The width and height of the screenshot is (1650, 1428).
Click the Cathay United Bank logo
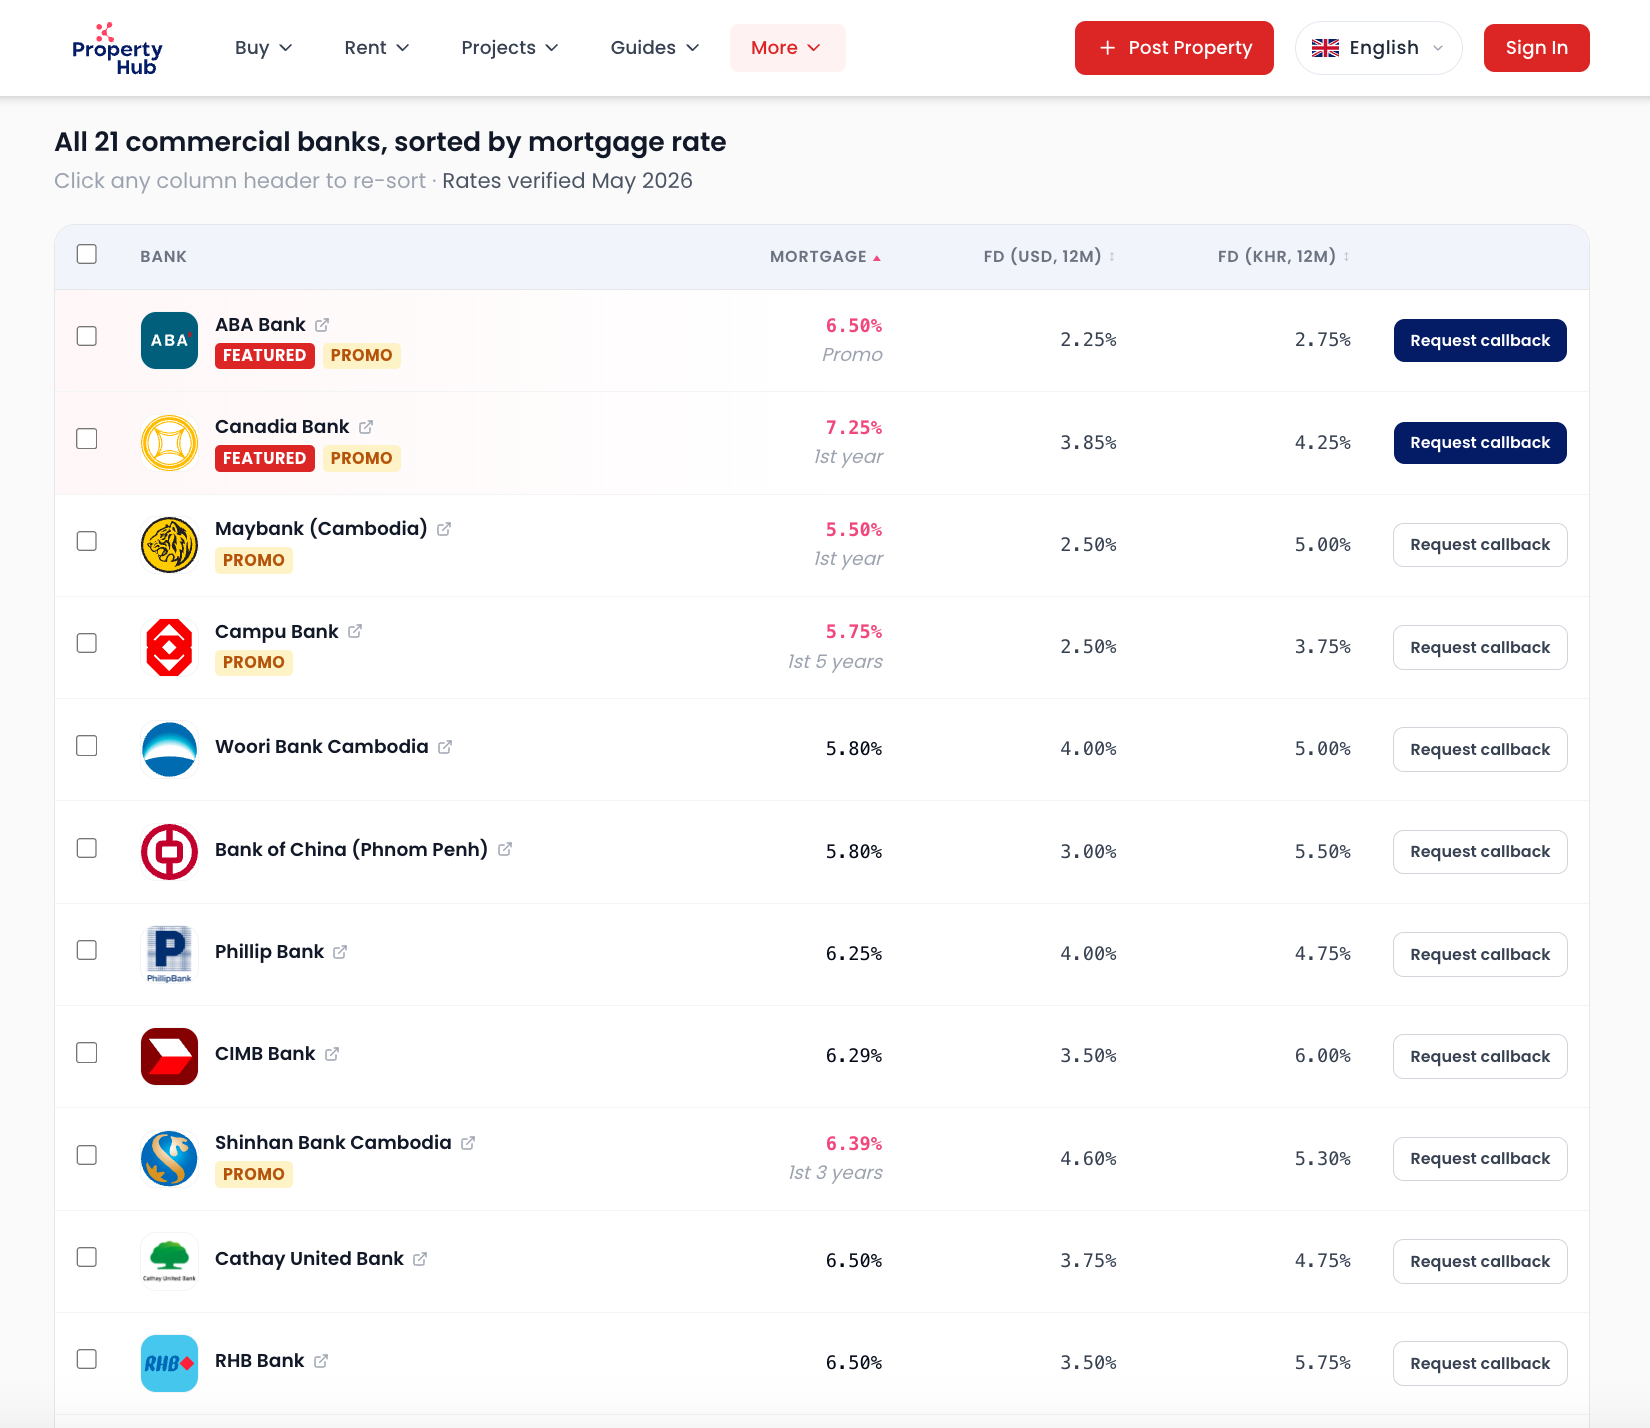[169, 1261]
